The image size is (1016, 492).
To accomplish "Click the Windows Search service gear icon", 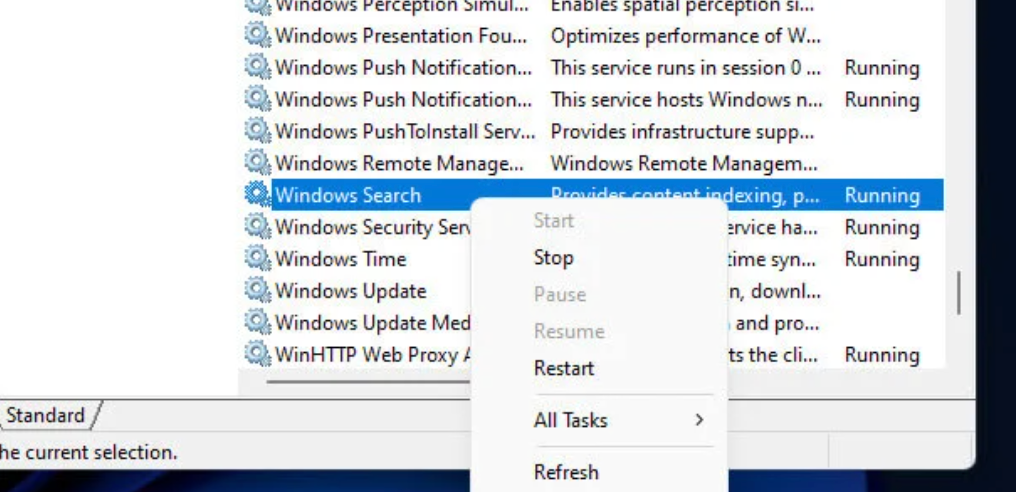I will point(257,194).
